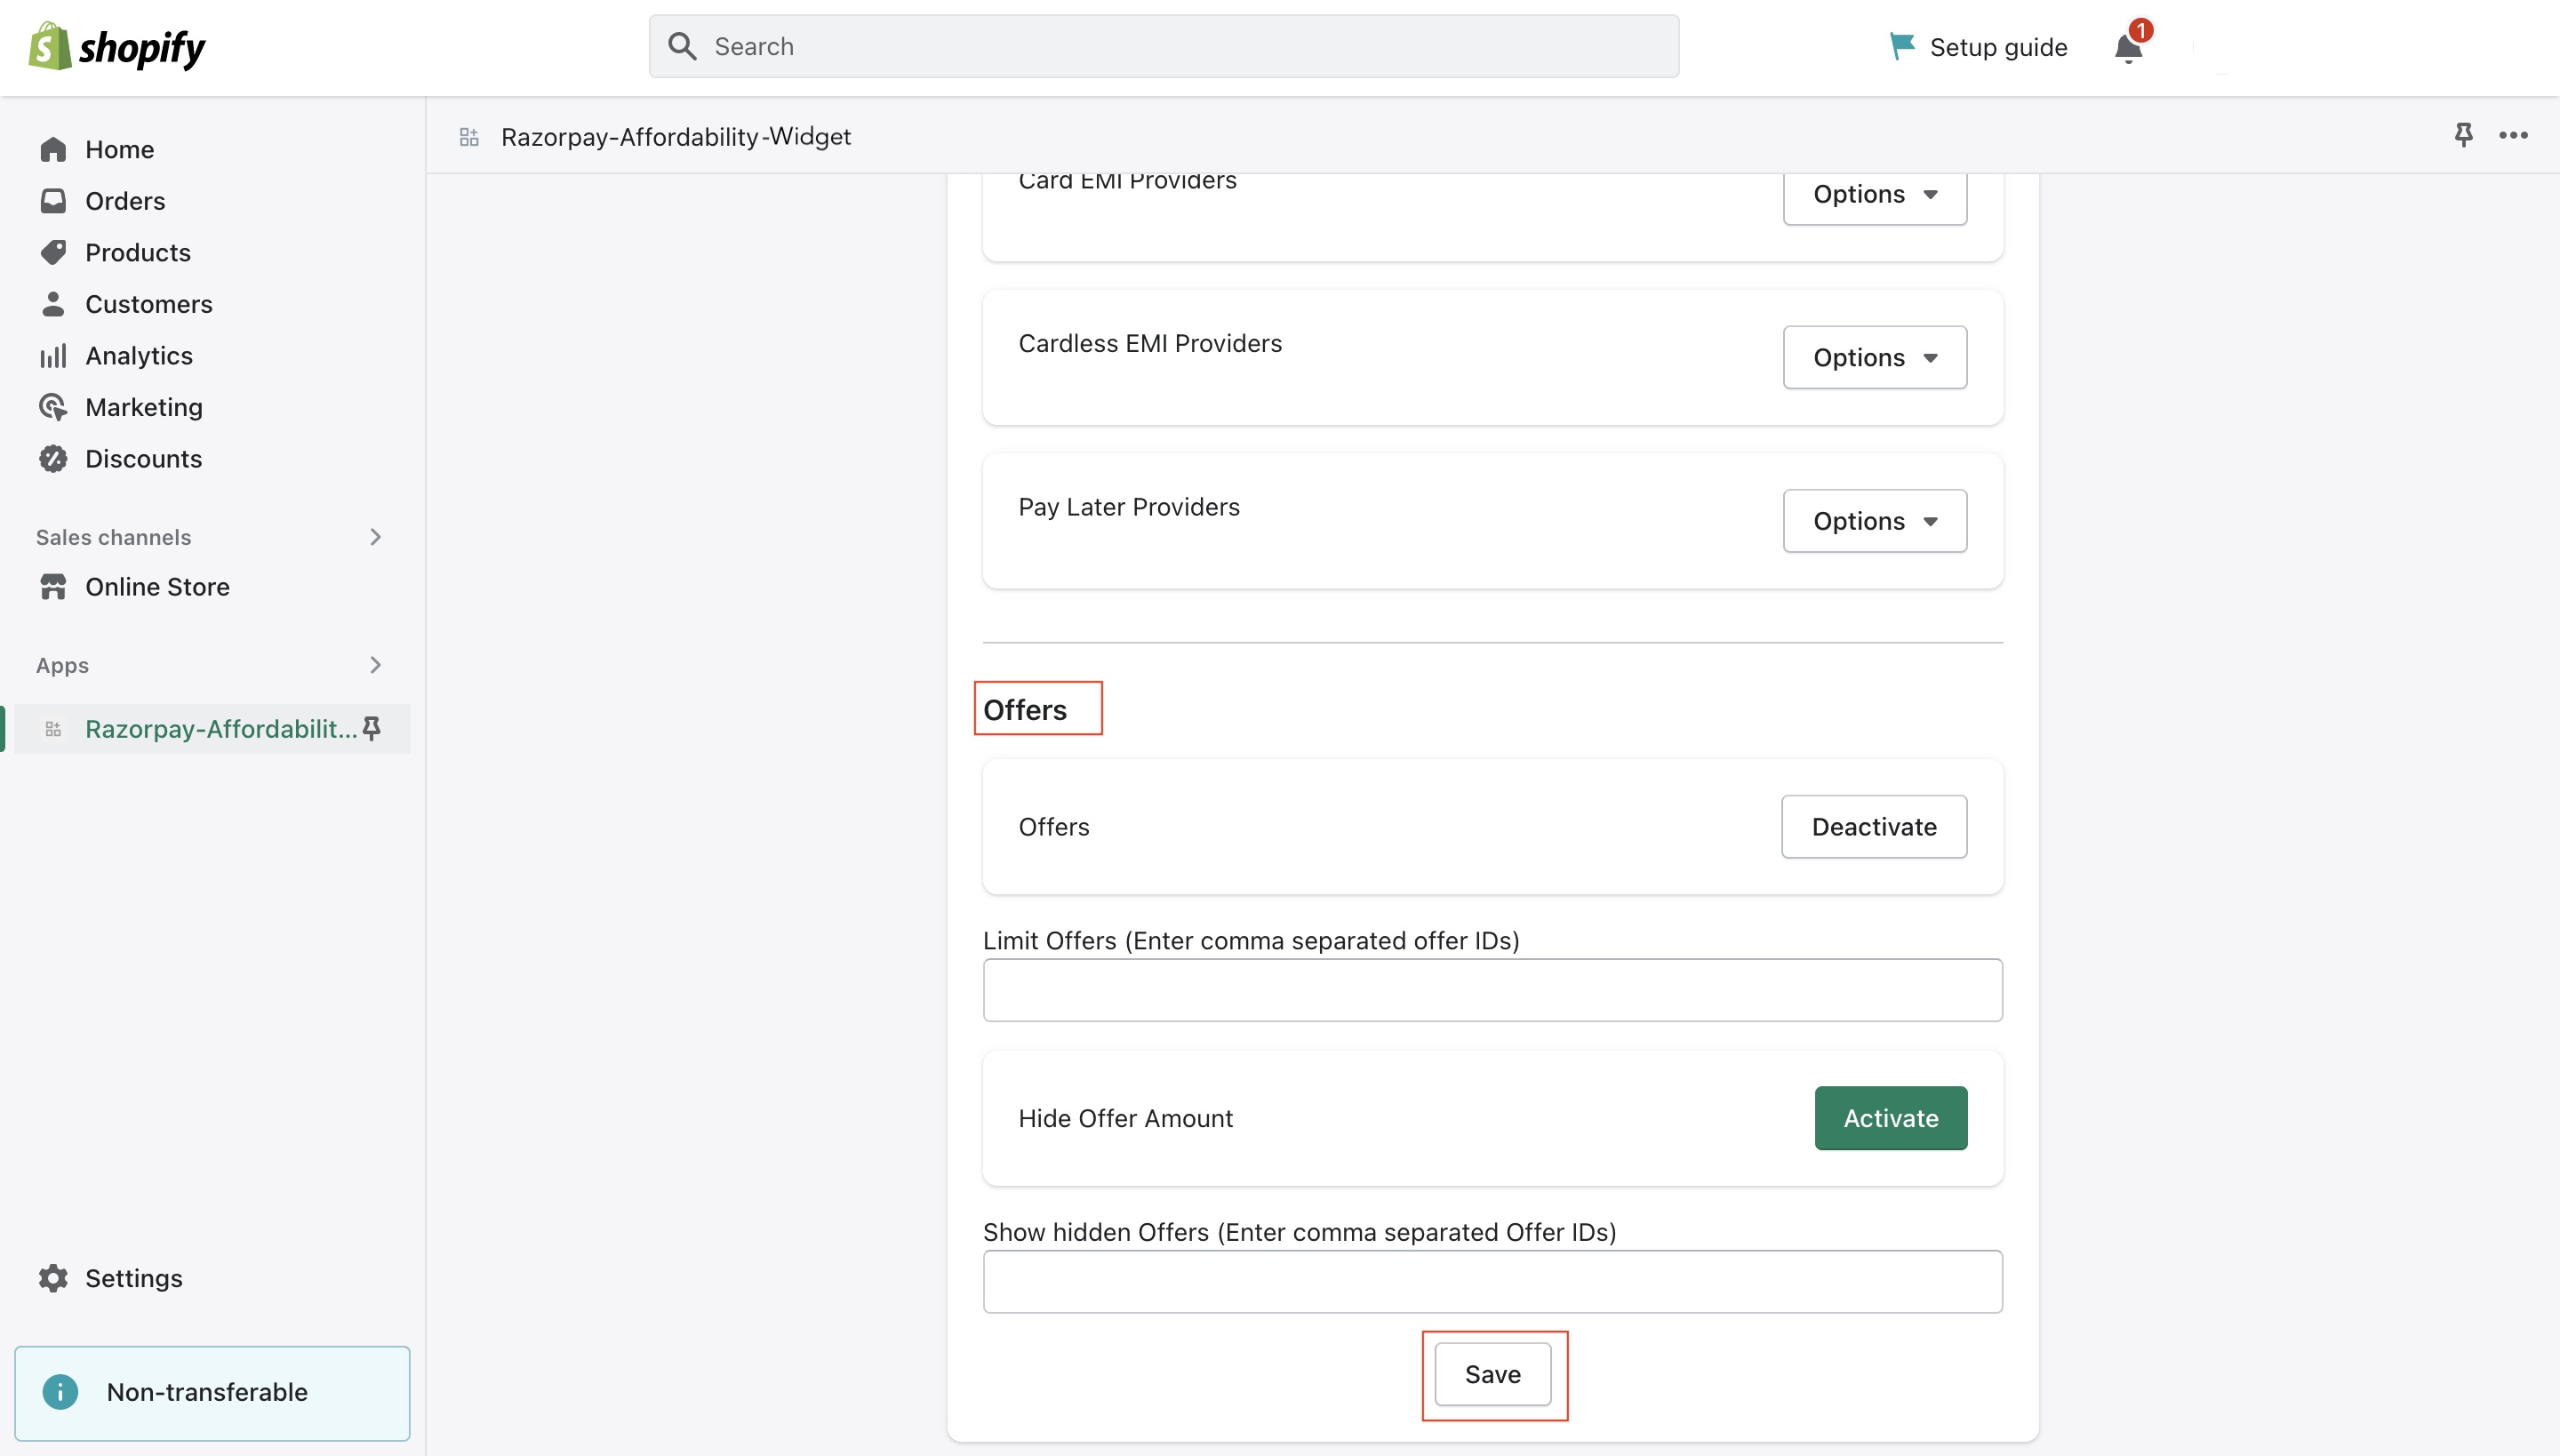Enter IDs in Show Hidden Offers field

coord(1492,1280)
